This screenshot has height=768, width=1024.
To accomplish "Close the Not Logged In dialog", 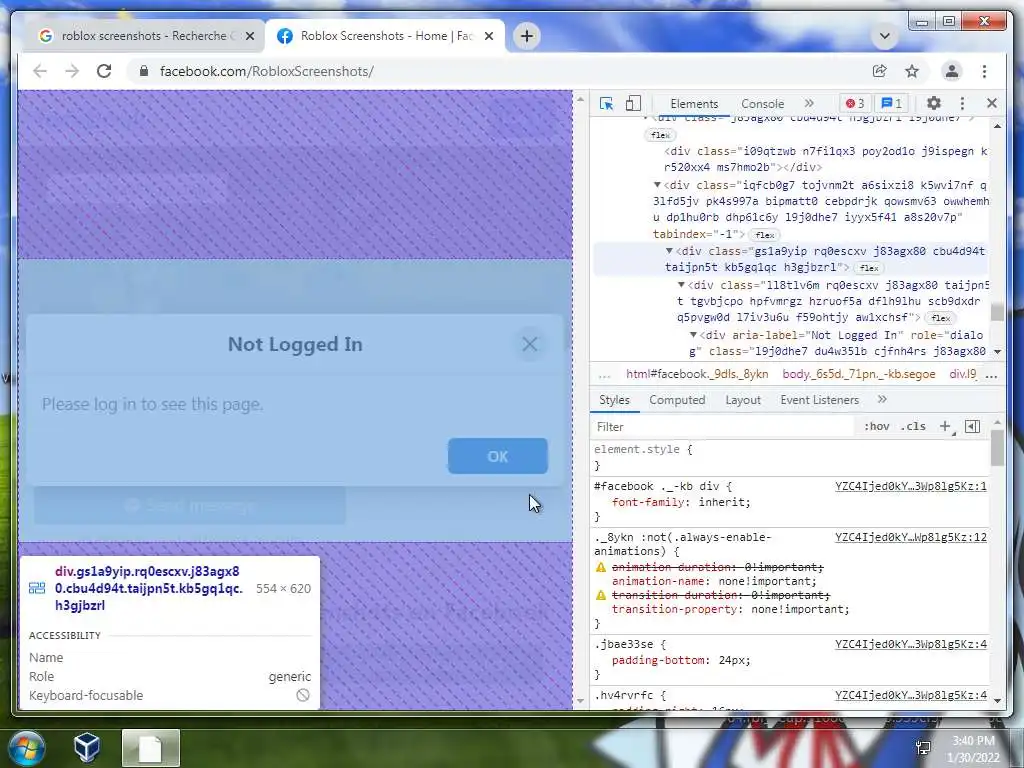I will [x=530, y=344].
